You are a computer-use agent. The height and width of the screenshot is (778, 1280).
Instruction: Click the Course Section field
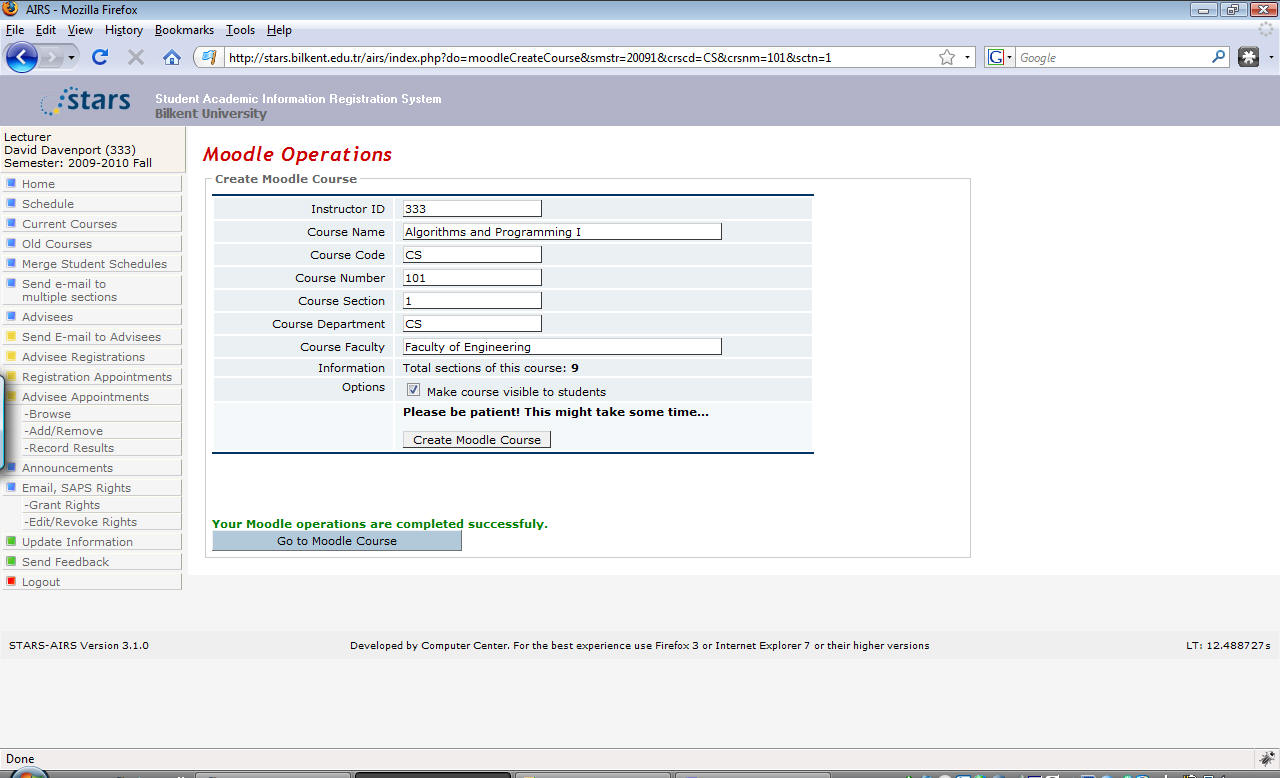472,301
